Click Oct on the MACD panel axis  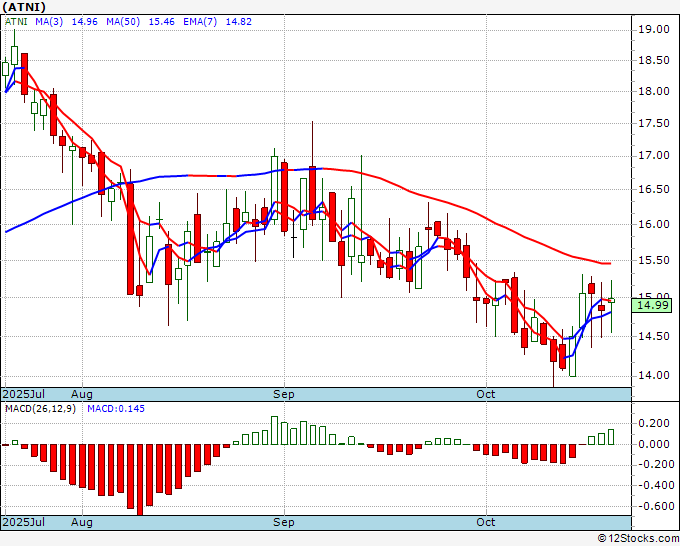[486, 522]
